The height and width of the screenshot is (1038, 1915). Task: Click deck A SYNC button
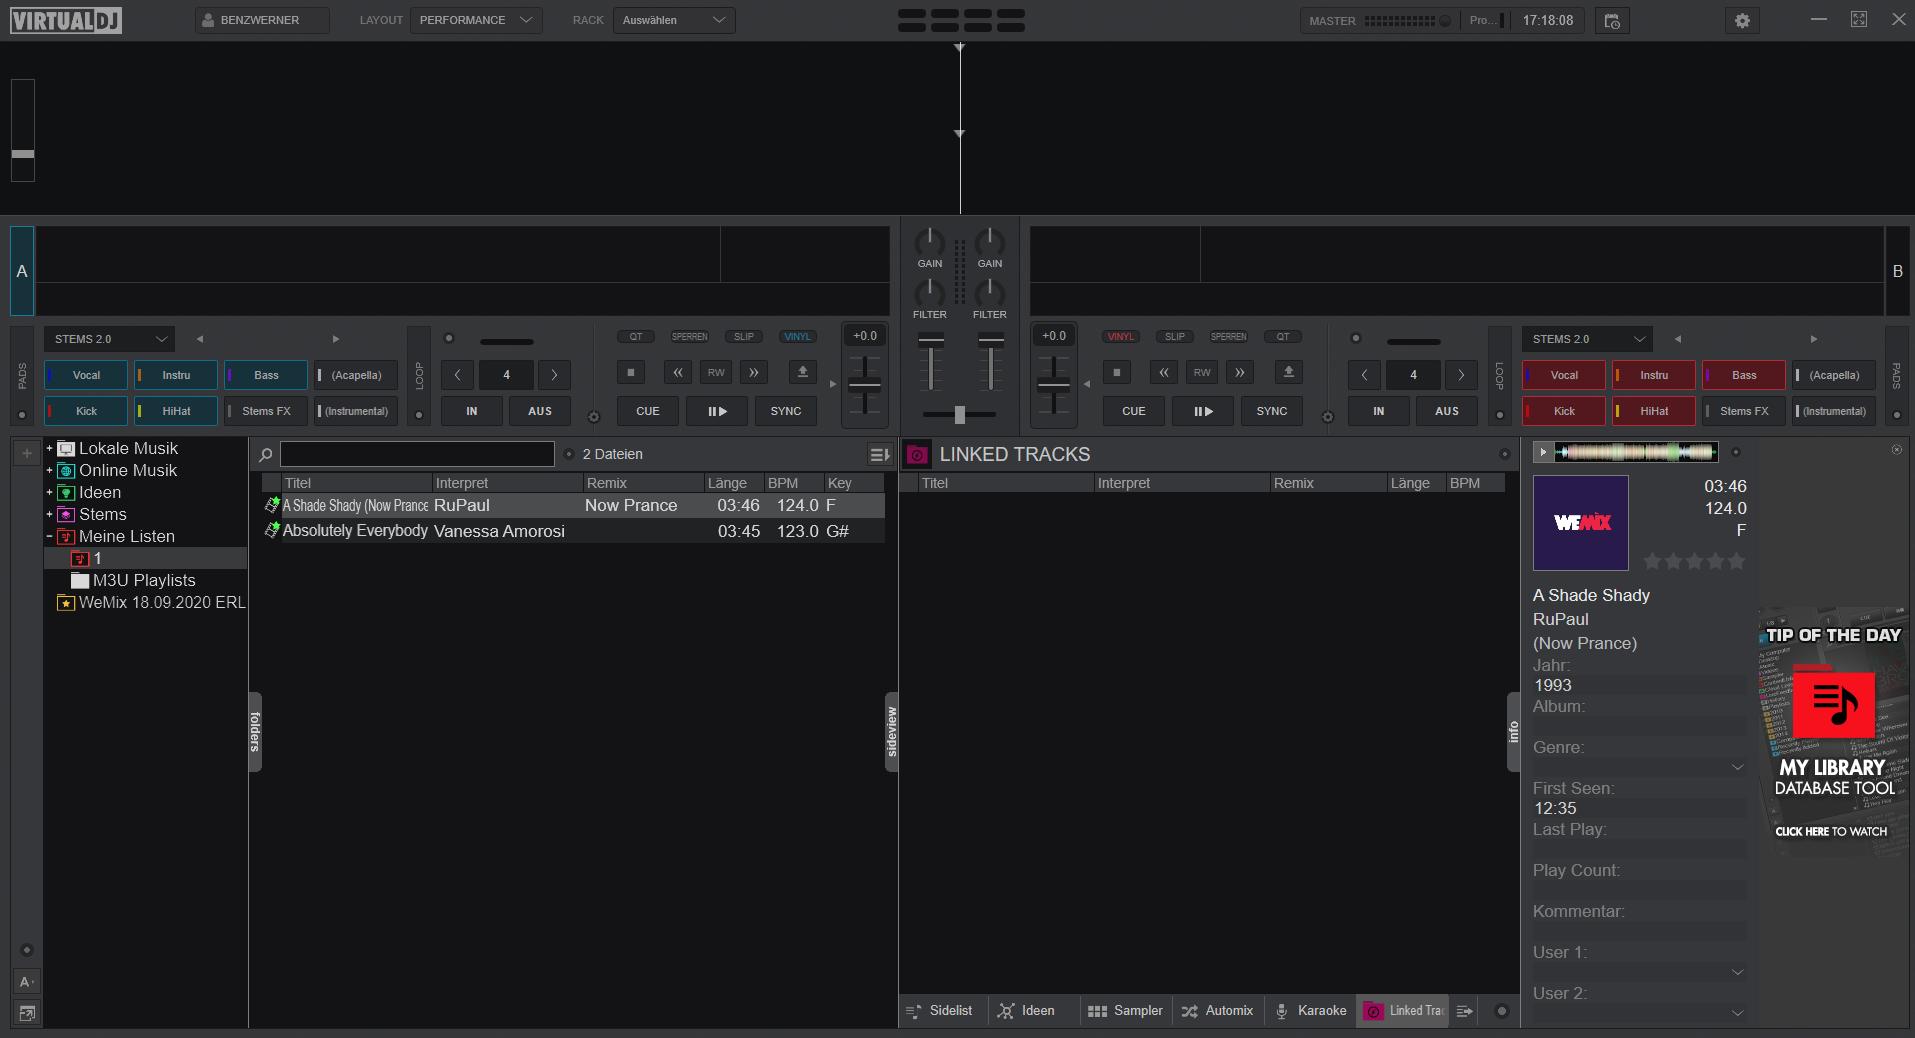coord(786,411)
